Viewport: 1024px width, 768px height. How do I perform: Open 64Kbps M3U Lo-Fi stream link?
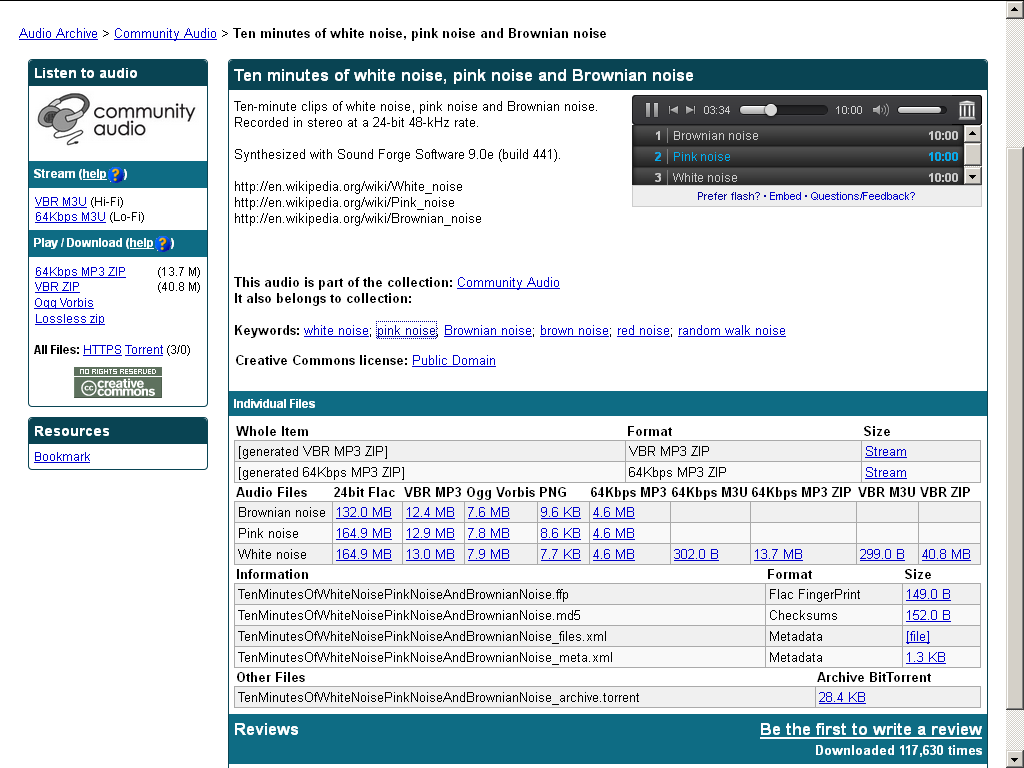click(71, 217)
